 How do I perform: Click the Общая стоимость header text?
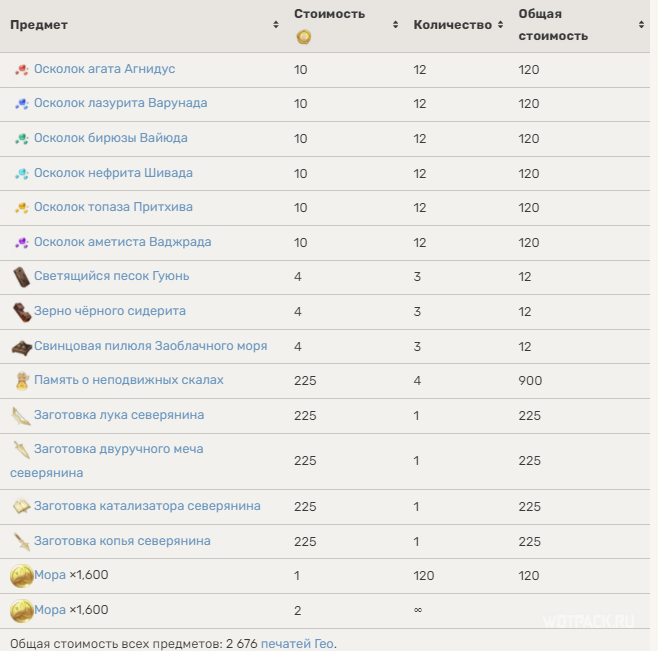coord(553,25)
